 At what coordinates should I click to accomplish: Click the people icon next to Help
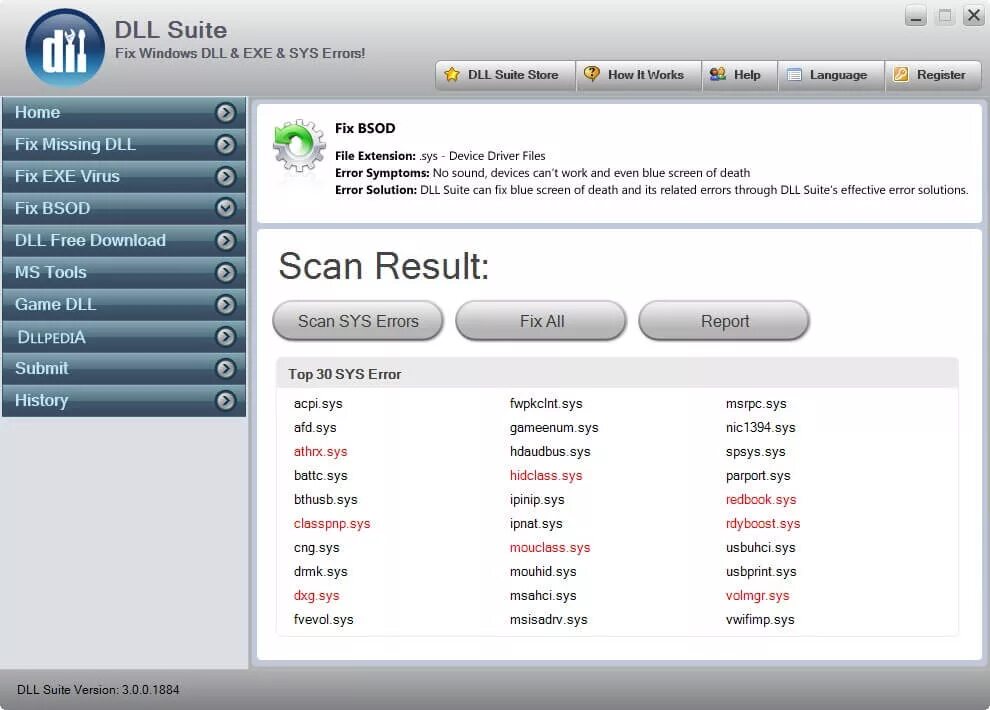[718, 74]
